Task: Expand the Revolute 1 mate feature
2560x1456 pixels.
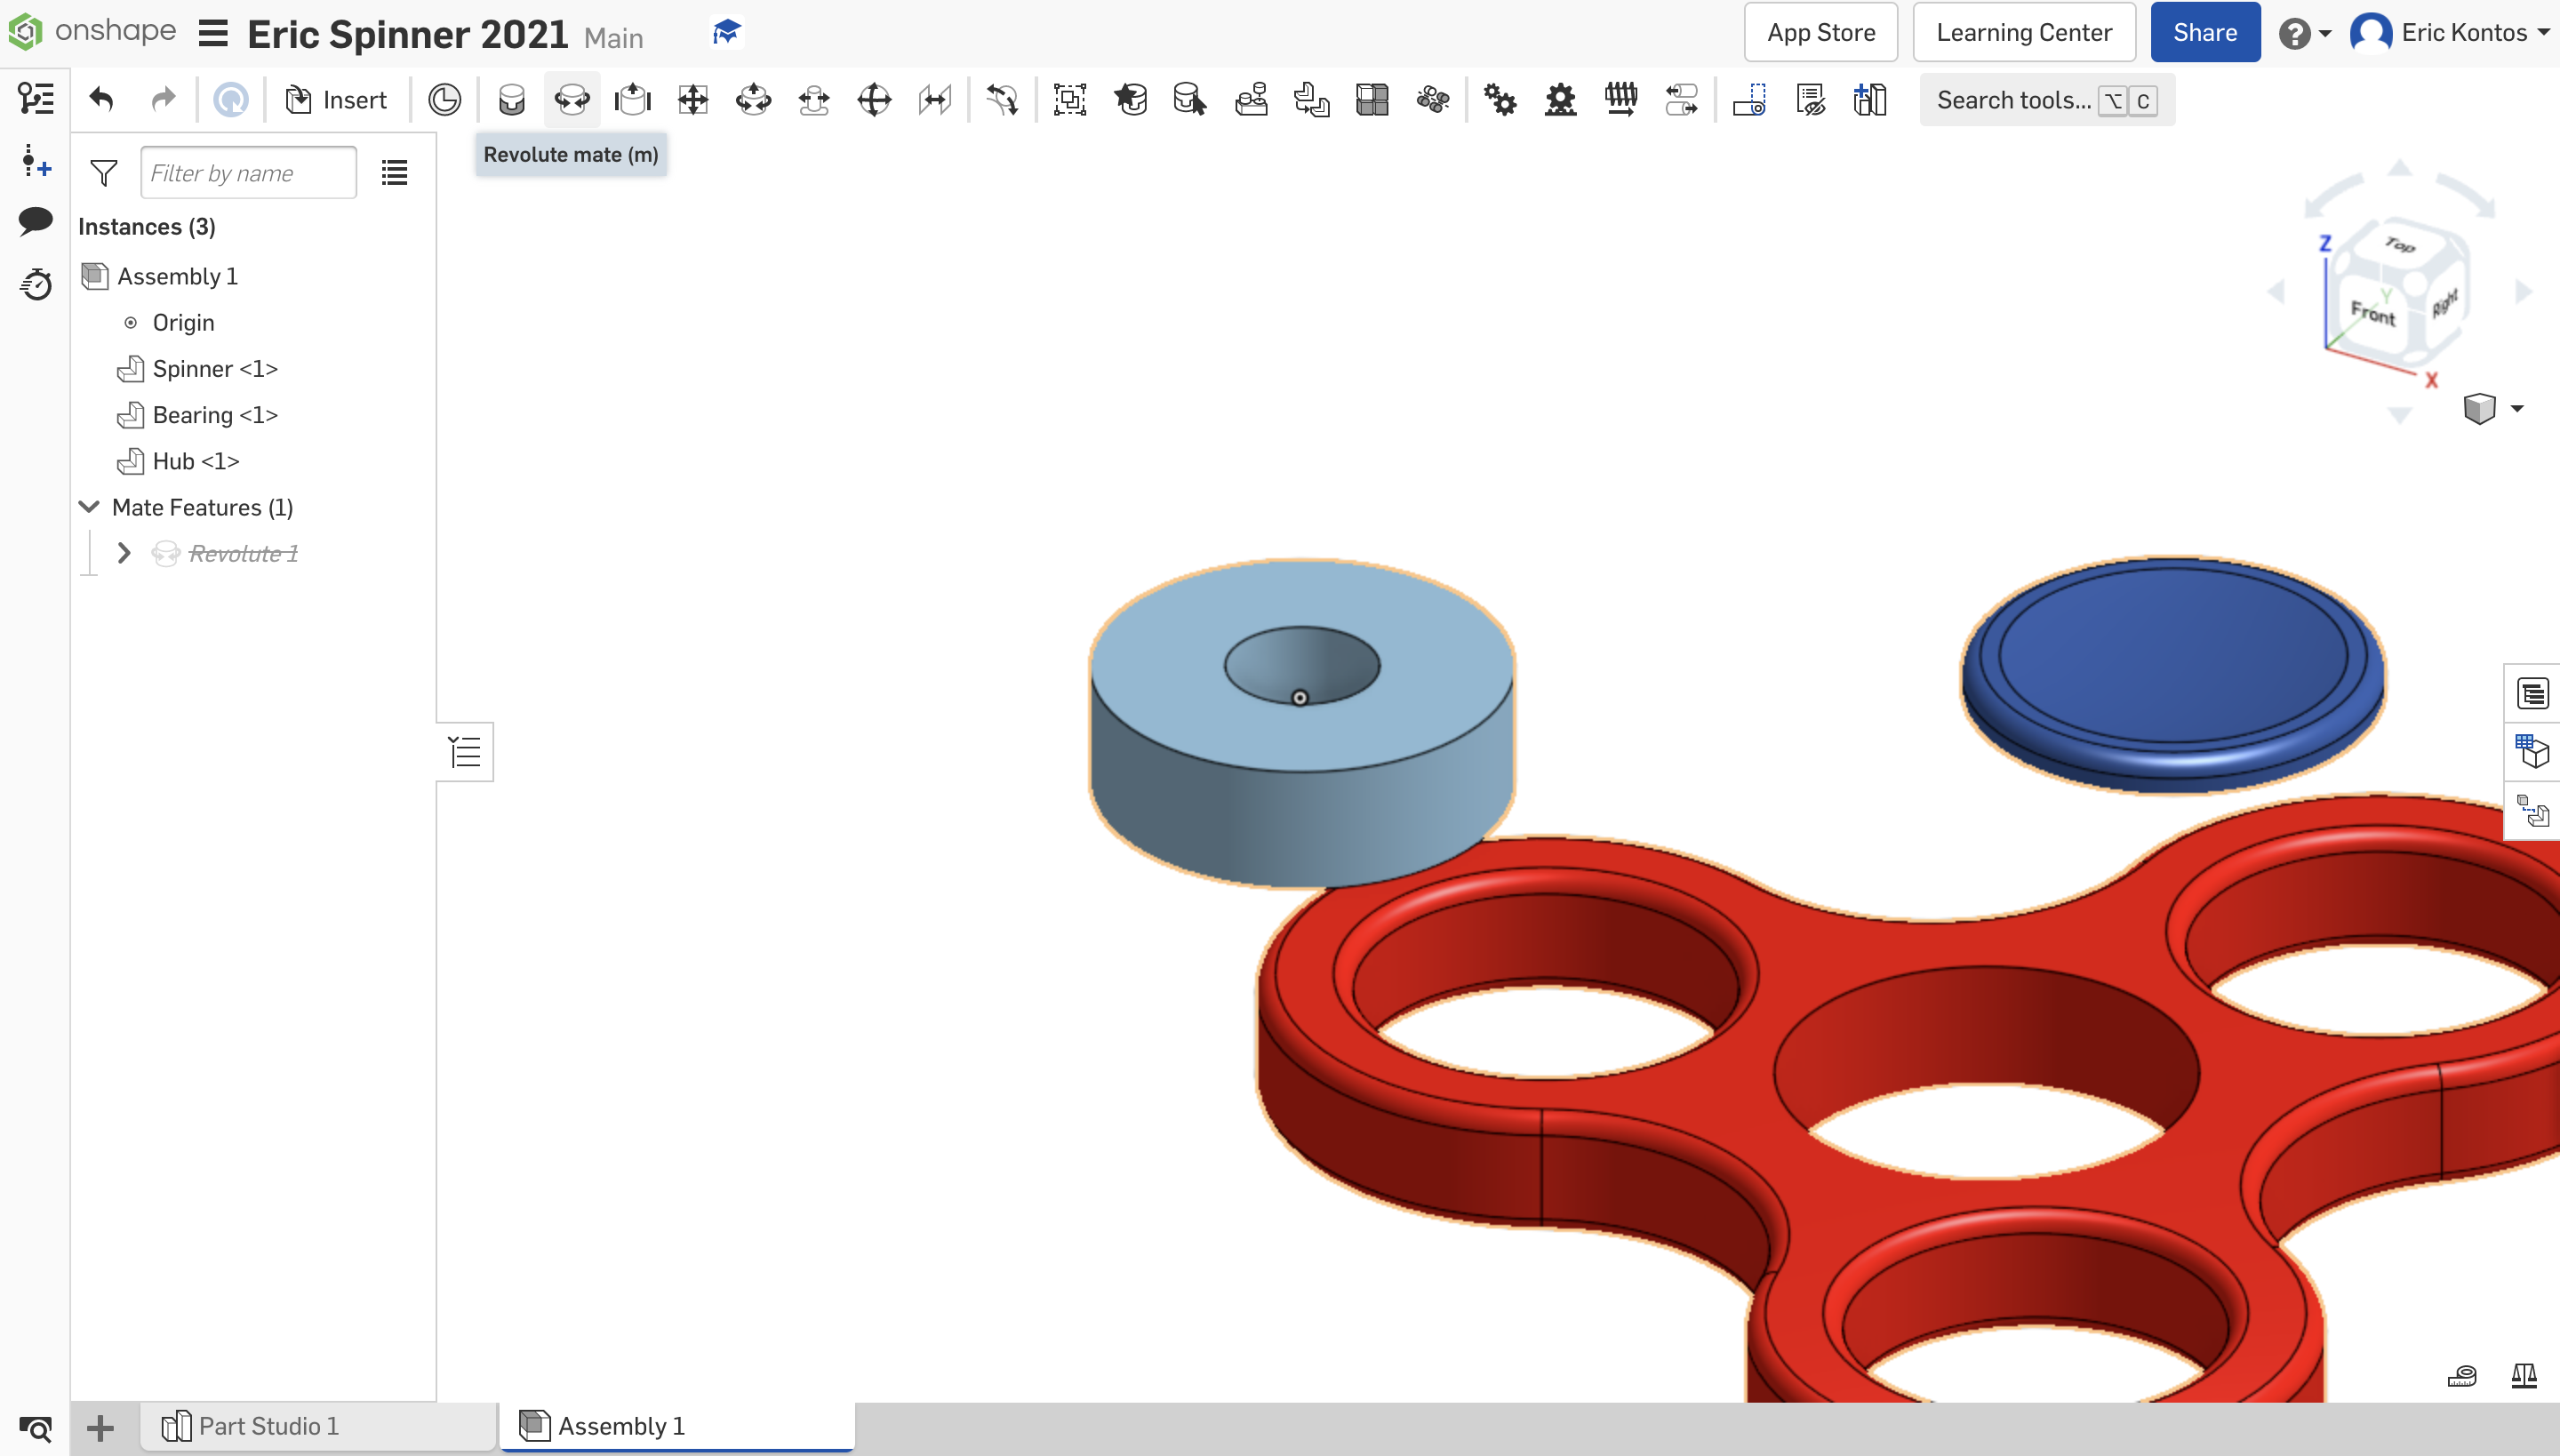Action: click(x=124, y=552)
